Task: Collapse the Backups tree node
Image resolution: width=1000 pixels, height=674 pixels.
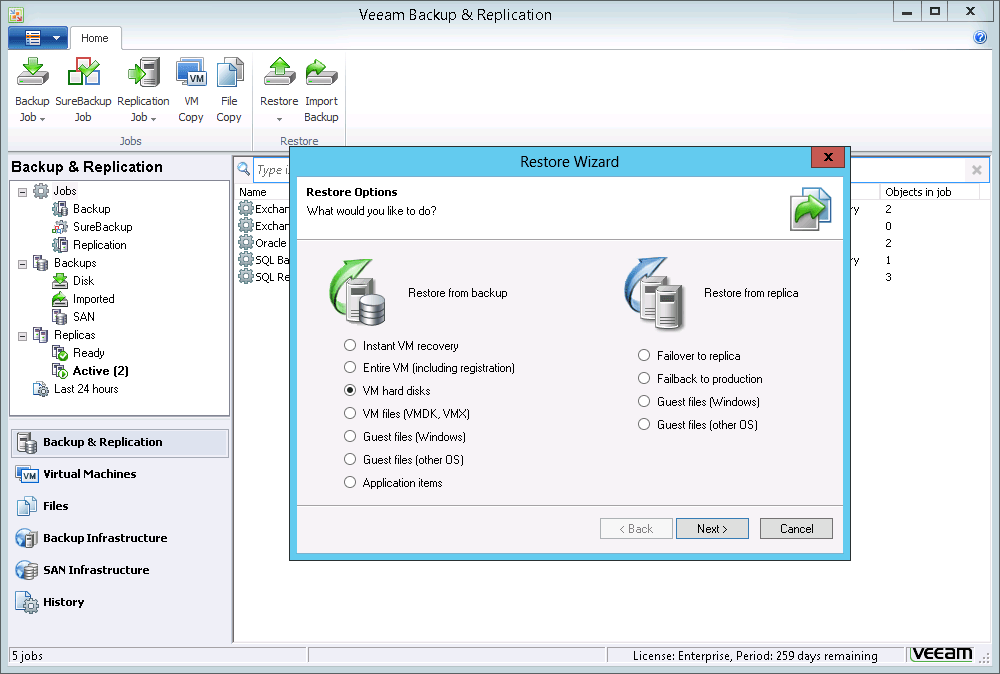Action: 22,264
